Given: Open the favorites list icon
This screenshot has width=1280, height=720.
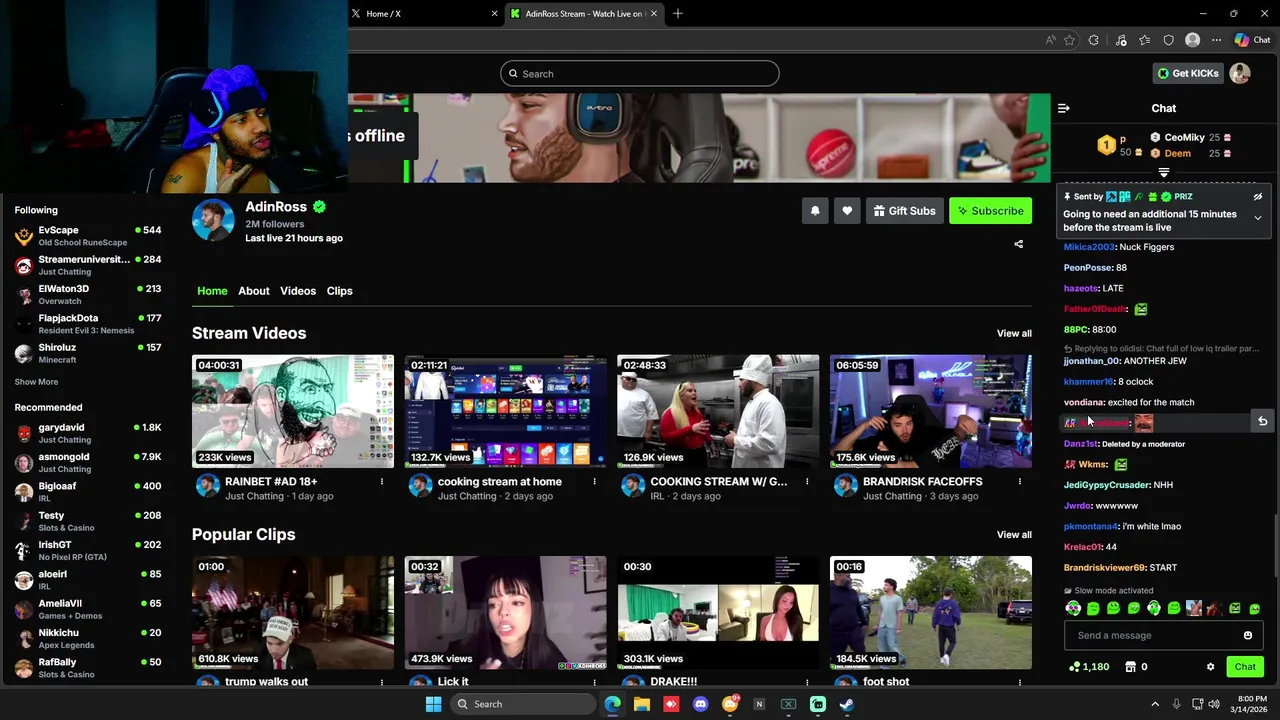Looking at the screenshot, I should (1144, 41).
